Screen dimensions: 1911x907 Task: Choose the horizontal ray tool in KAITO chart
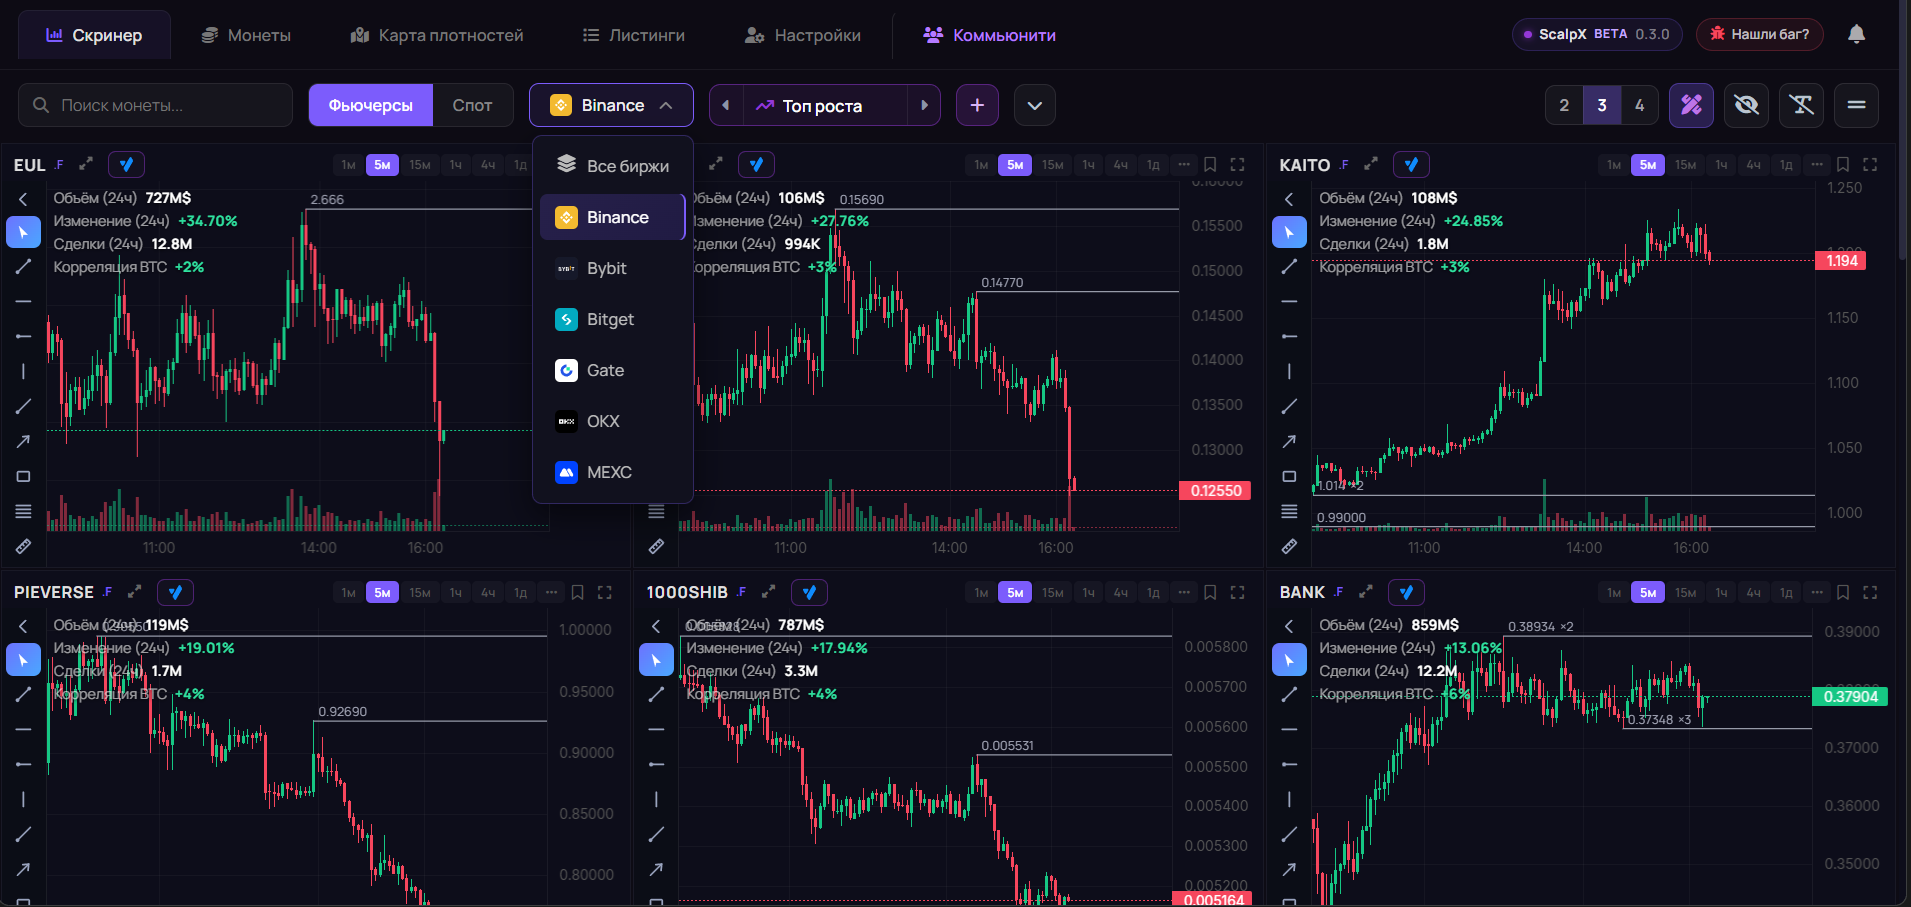[1289, 336]
